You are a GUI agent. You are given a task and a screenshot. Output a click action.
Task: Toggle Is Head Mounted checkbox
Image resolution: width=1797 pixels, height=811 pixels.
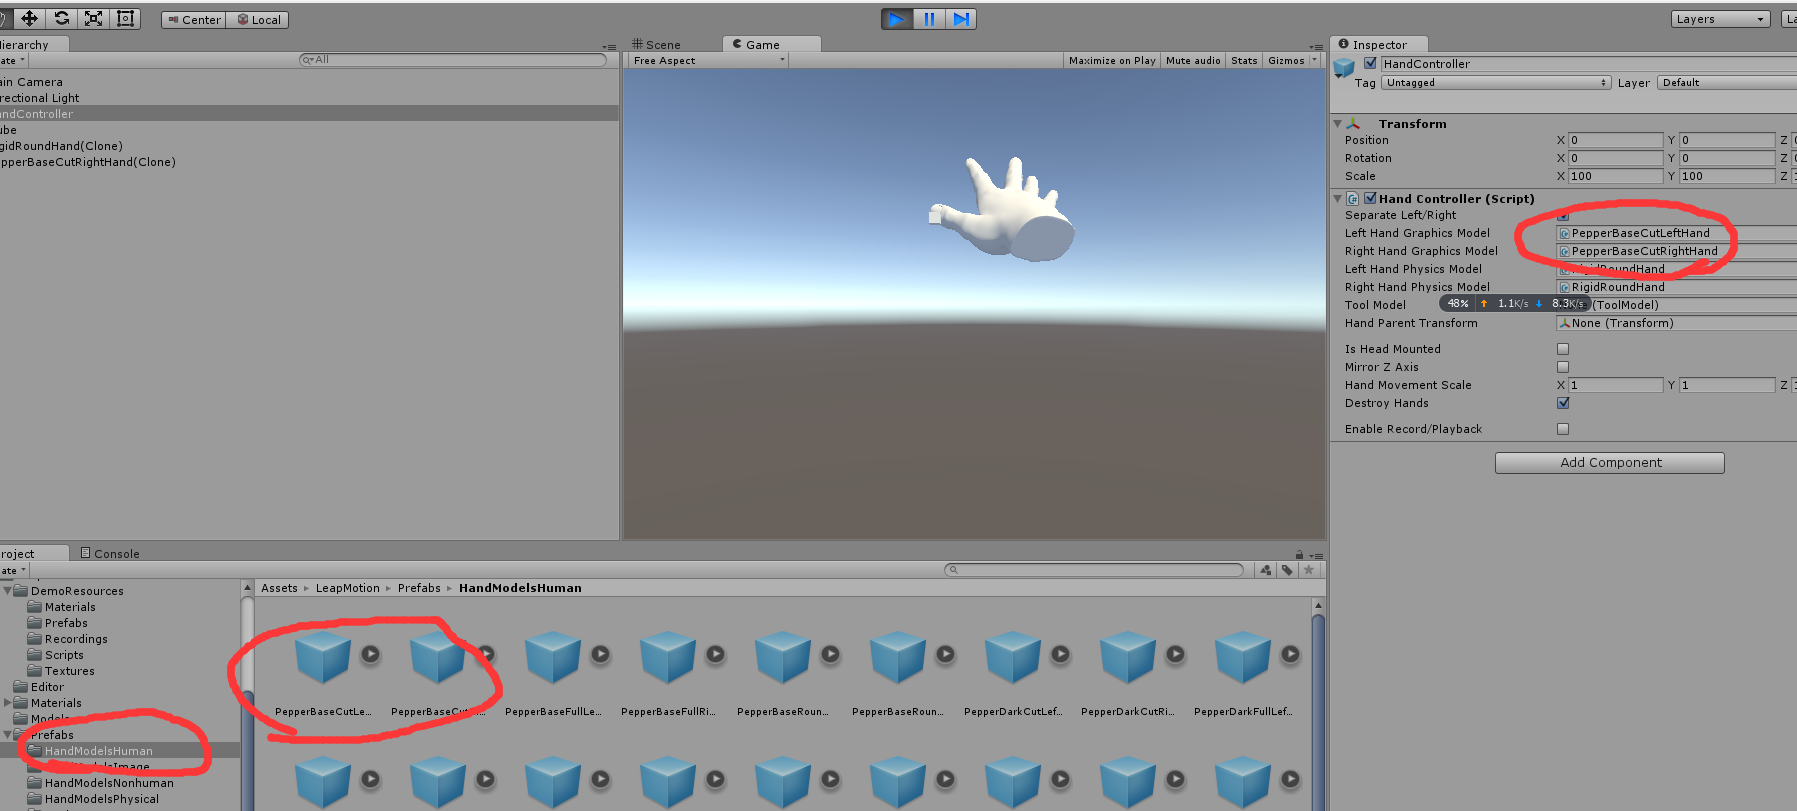[x=1563, y=349]
